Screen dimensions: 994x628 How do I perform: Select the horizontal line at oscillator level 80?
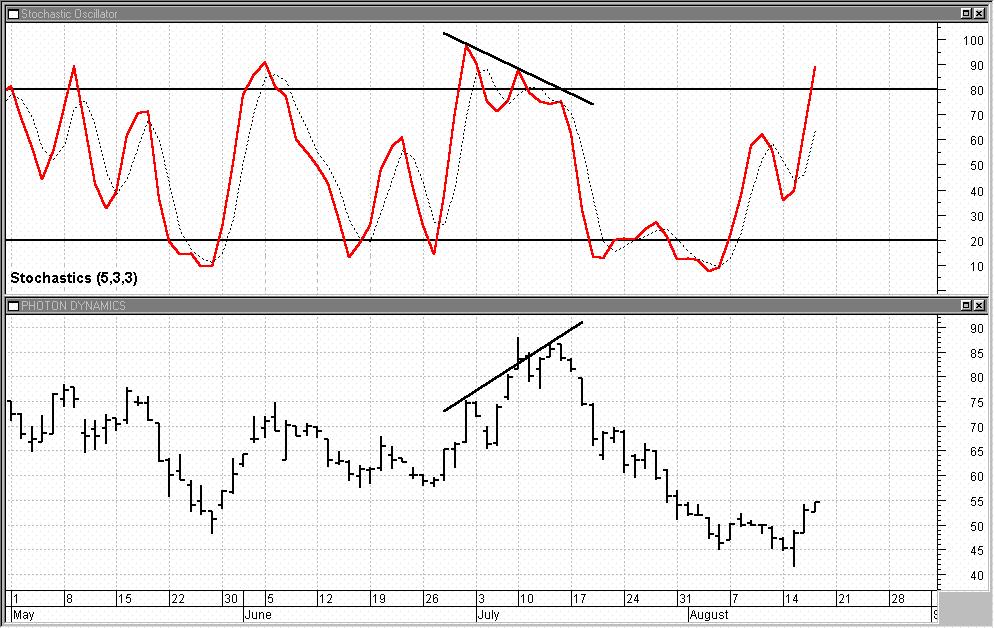471,89
